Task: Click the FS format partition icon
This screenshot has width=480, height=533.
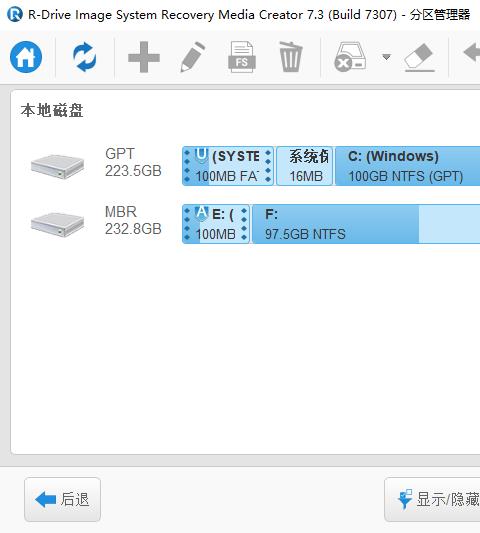Action: click(241, 57)
